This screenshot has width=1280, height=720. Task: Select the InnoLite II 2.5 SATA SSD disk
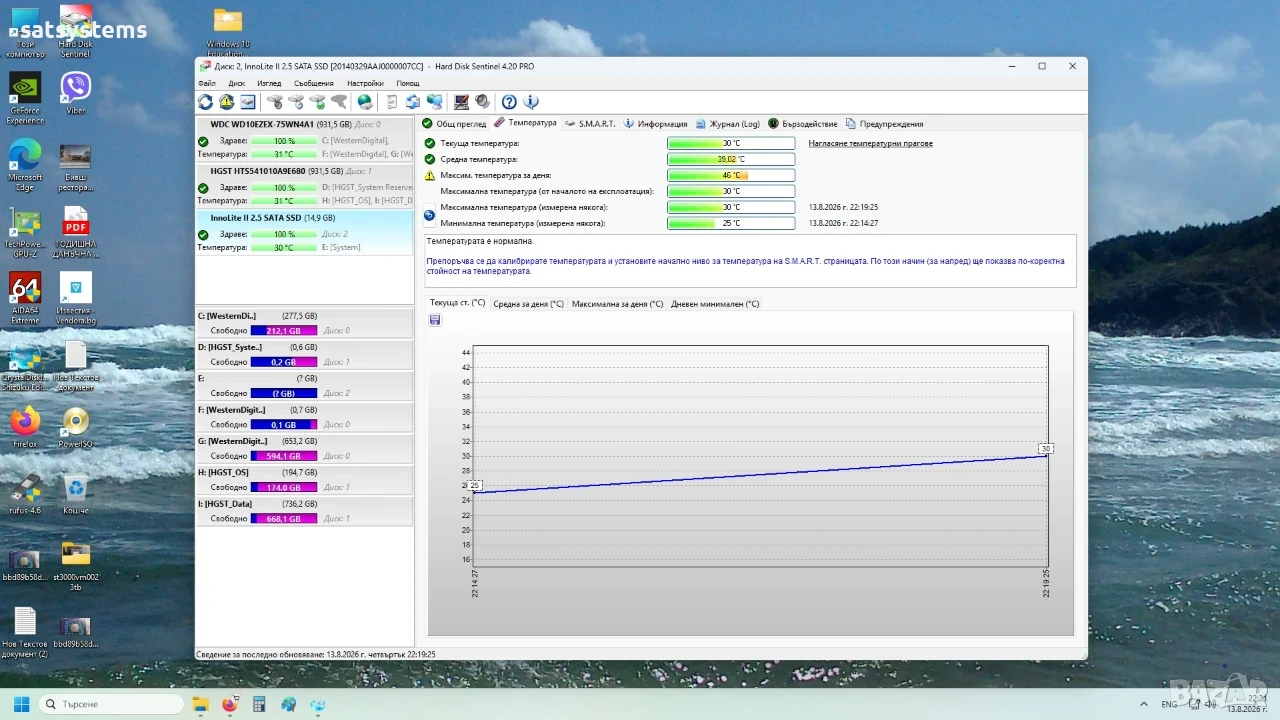tap(305, 233)
